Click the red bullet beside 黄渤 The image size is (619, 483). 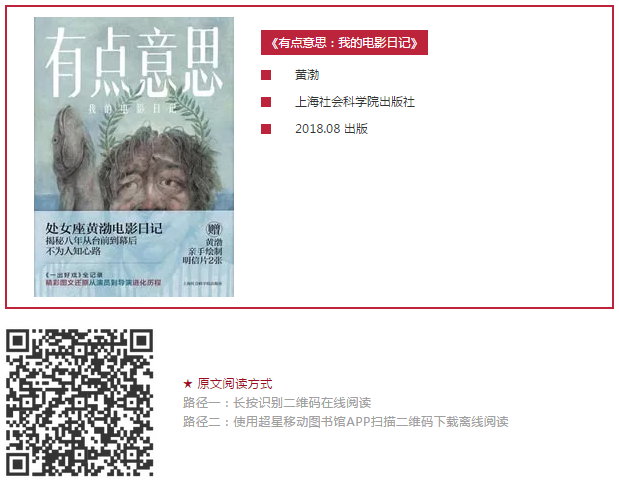(x=266, y=75)
